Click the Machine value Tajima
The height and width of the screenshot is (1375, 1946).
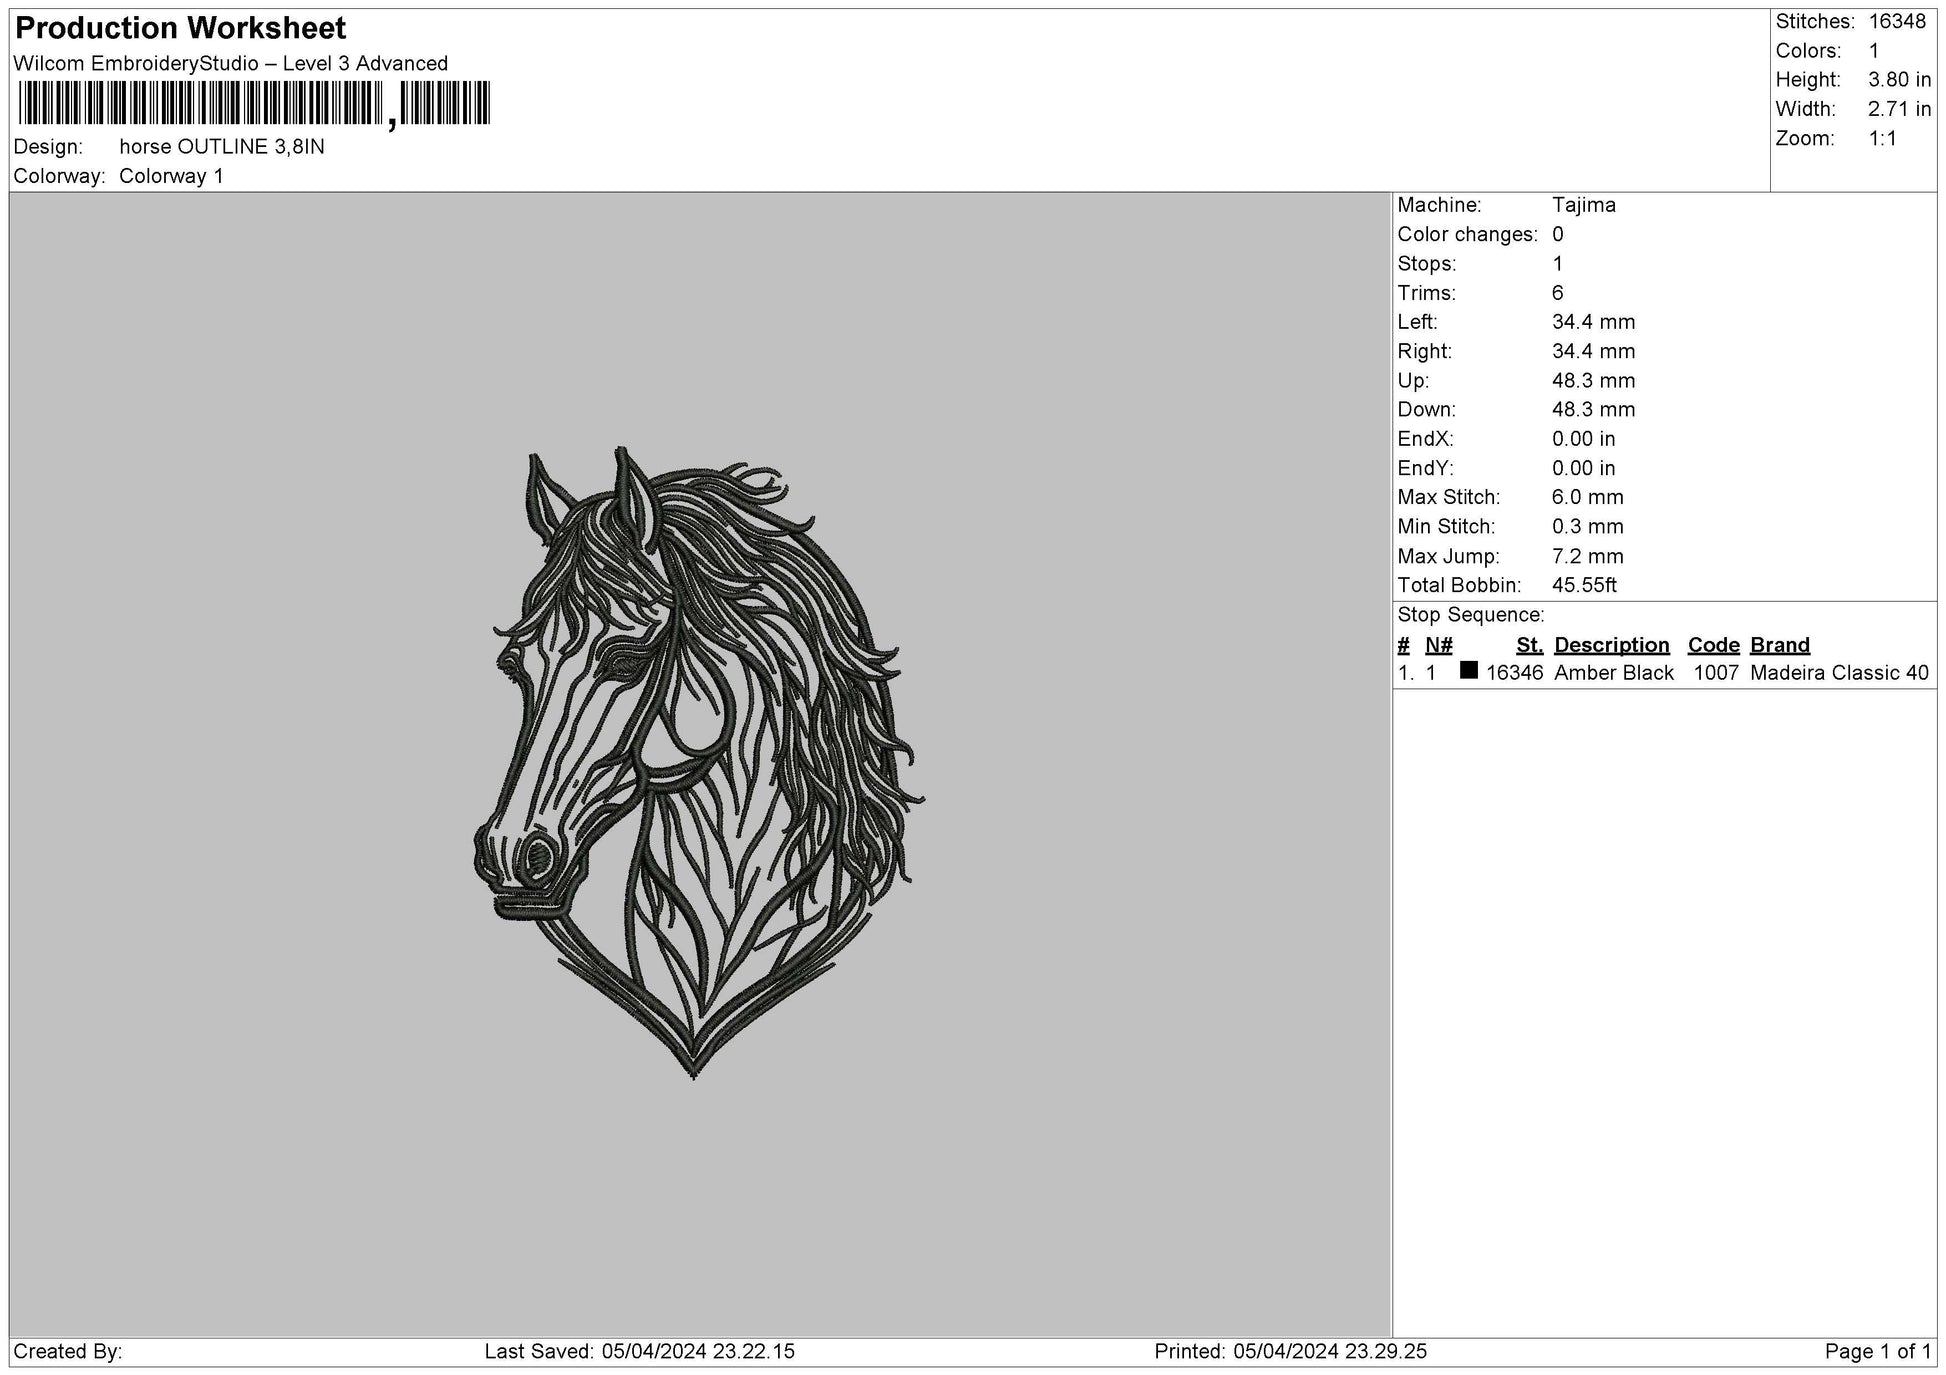tap(1583, 205)
